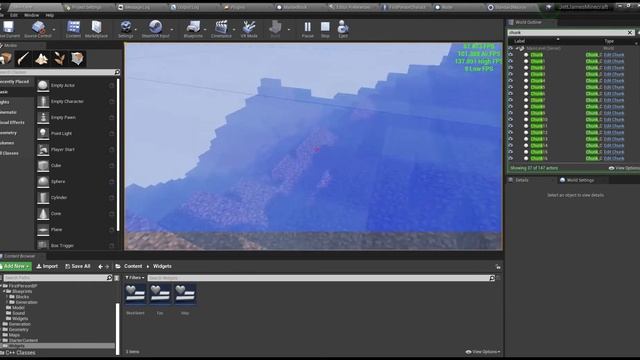Screen dimensions: 640x360
Task: Launch Marketplace from toolbar
Action: 96,28
